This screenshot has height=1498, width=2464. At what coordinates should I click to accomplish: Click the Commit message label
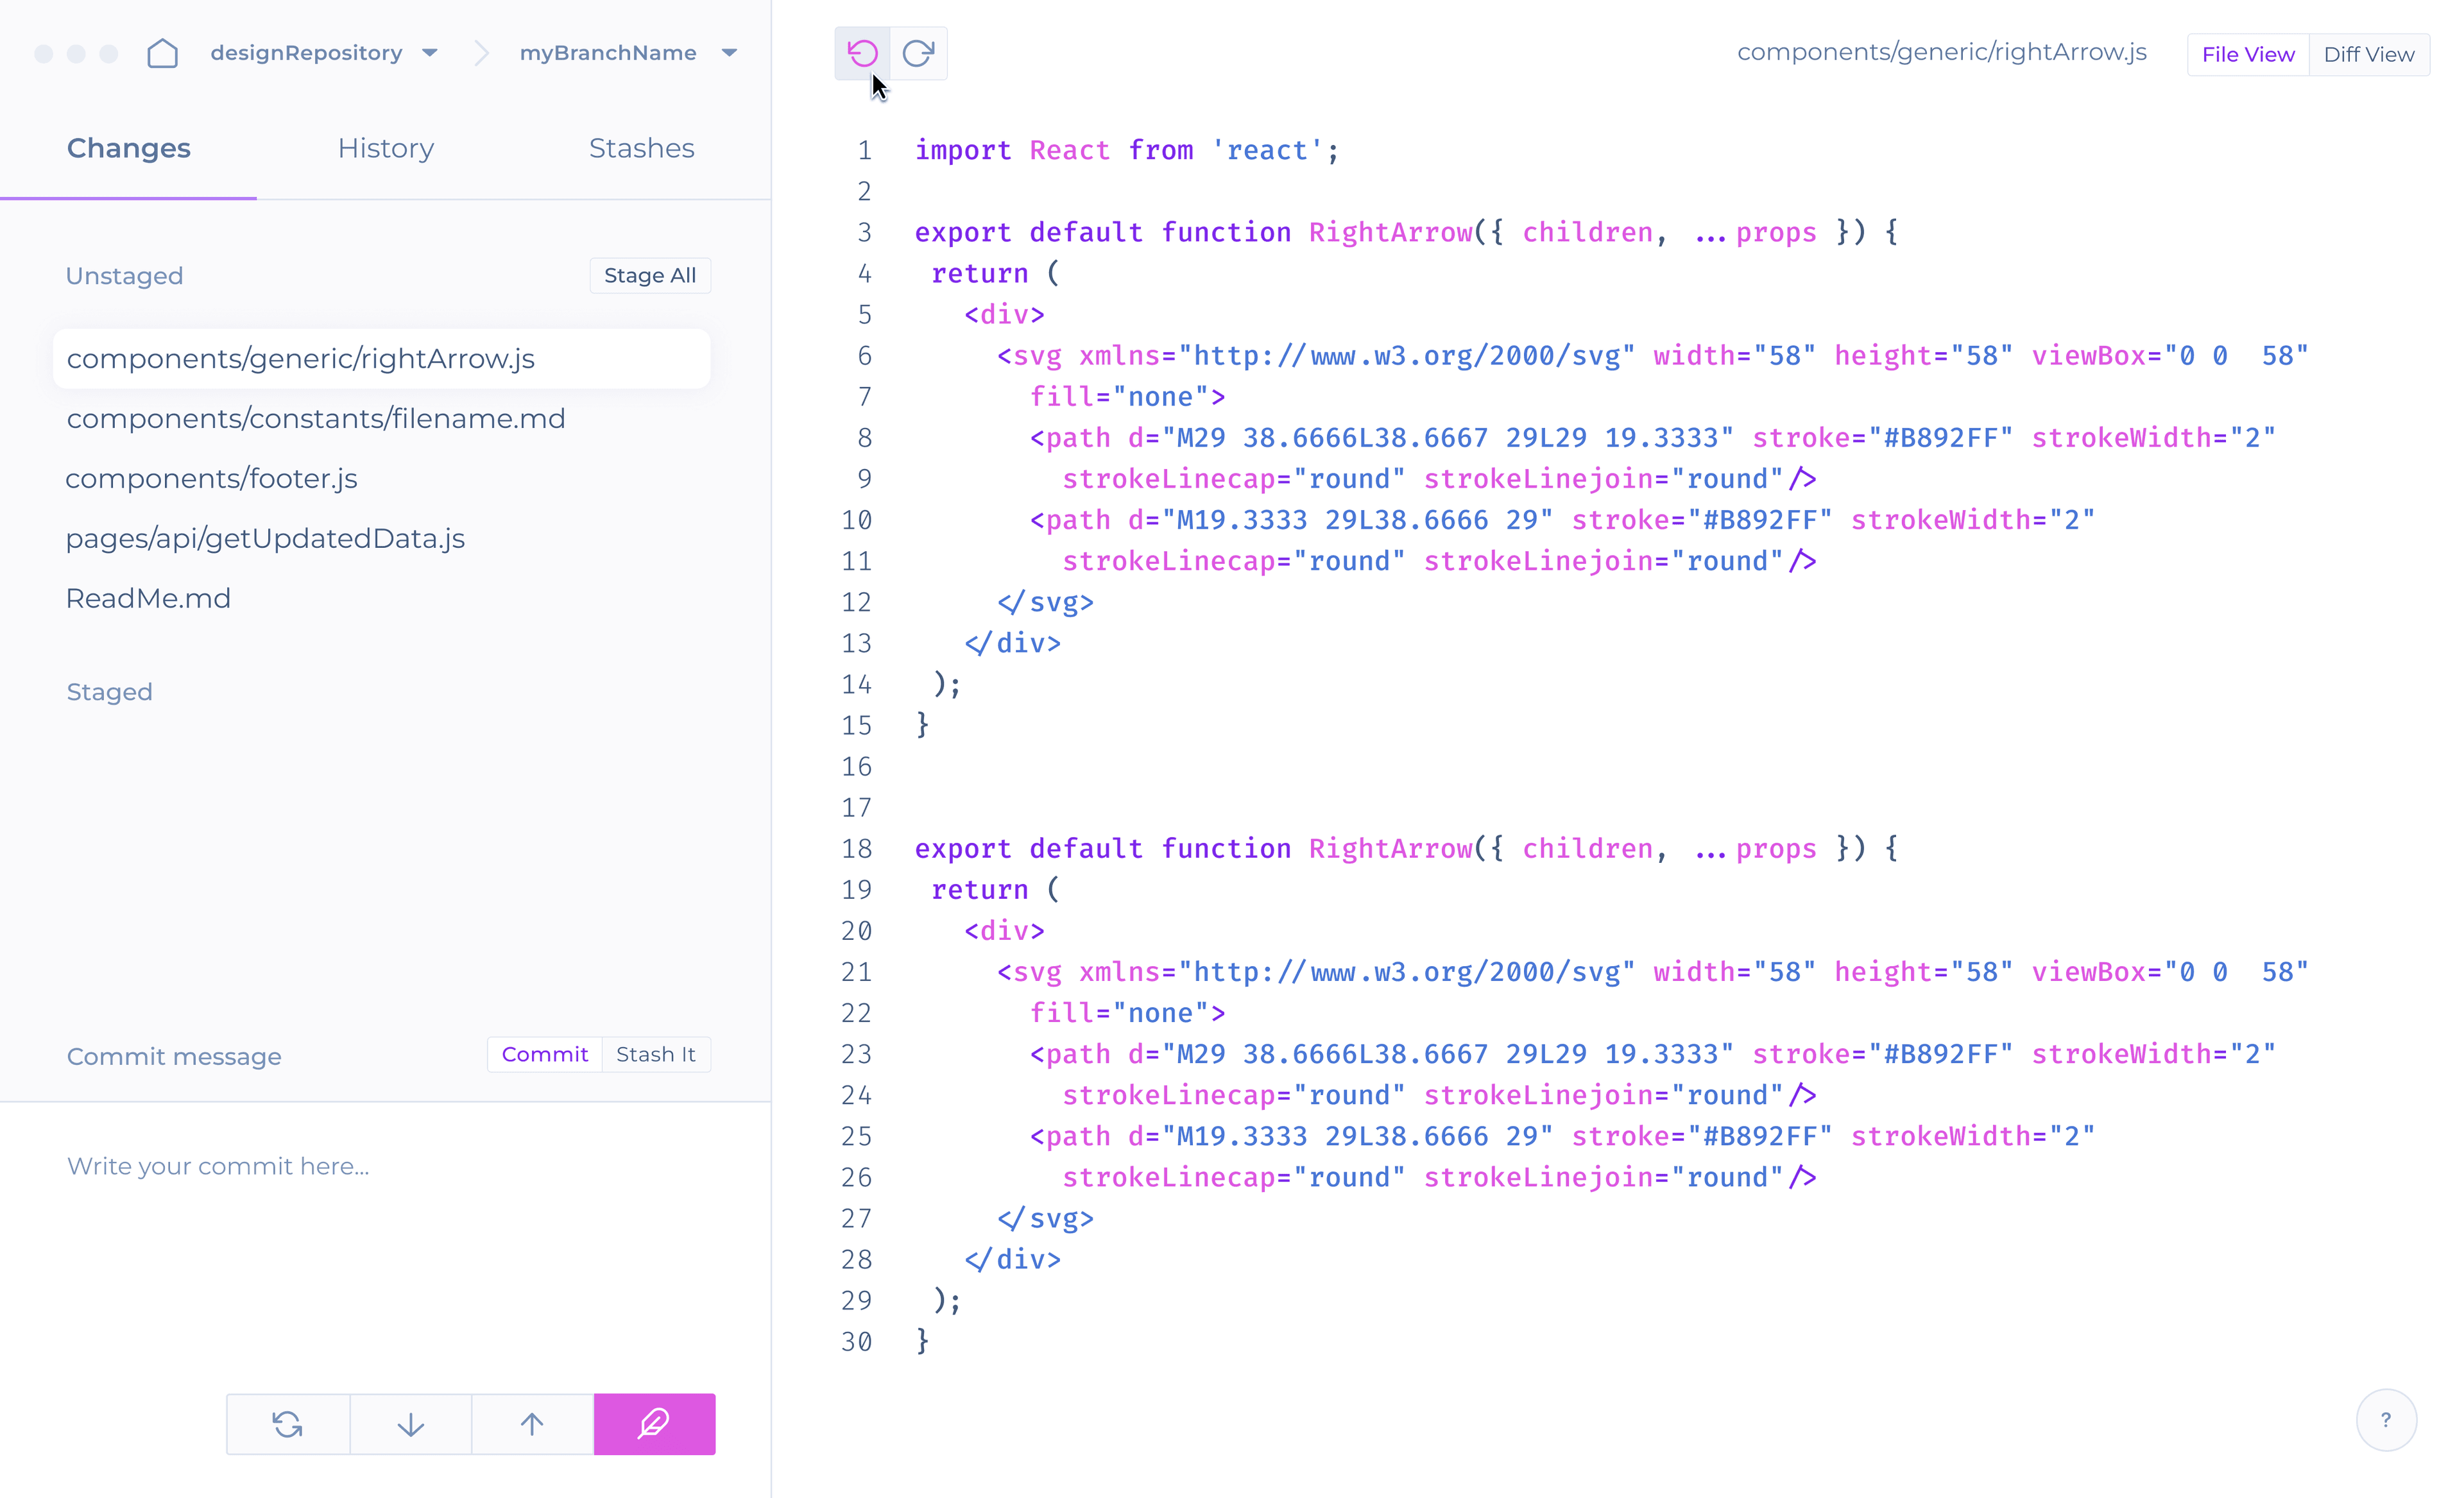(x=174, y=1056)
